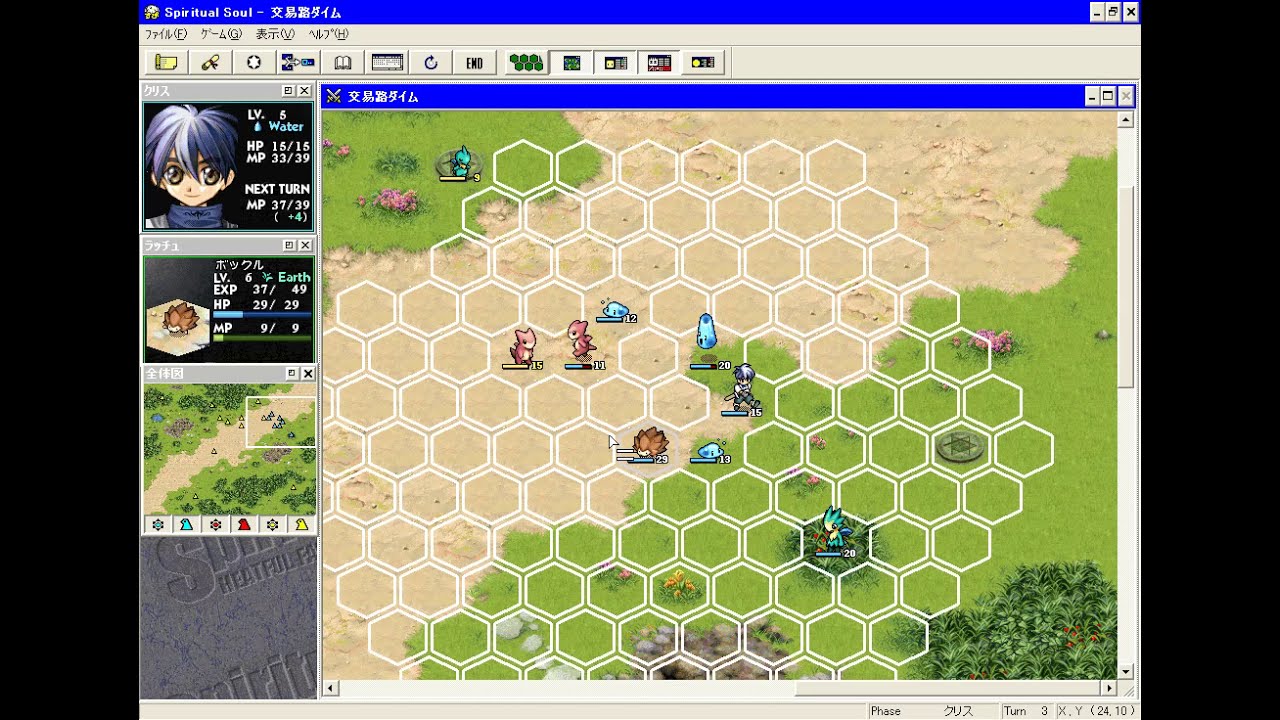This screenshot has width=1280, height=720.
Task: Open the ファイル(F) menu
Action: click(x=166, y=34)
